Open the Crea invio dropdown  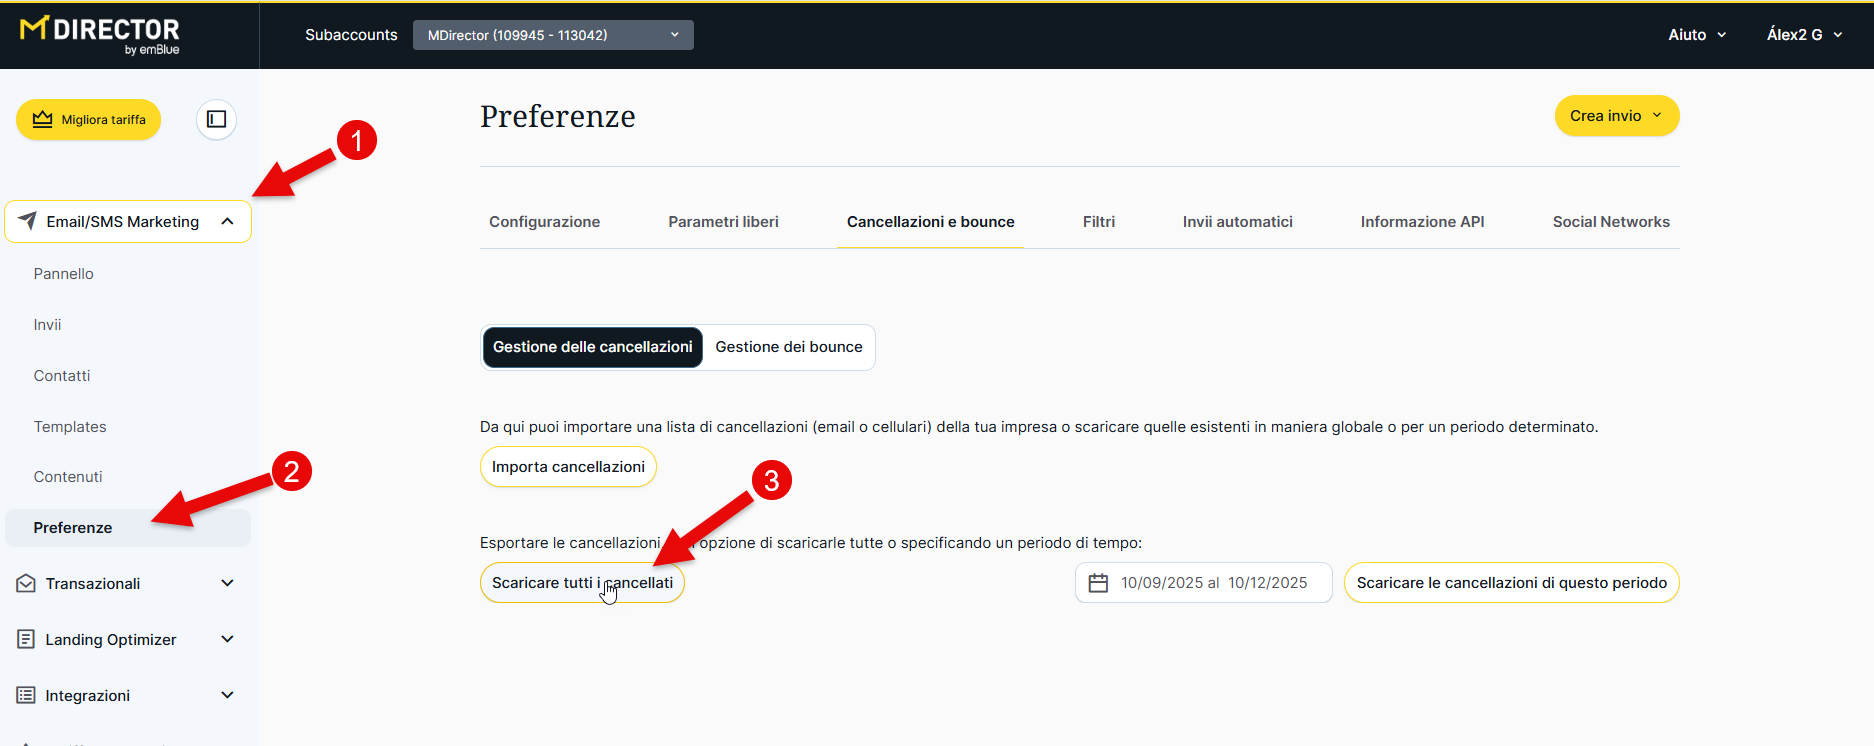1616,116
